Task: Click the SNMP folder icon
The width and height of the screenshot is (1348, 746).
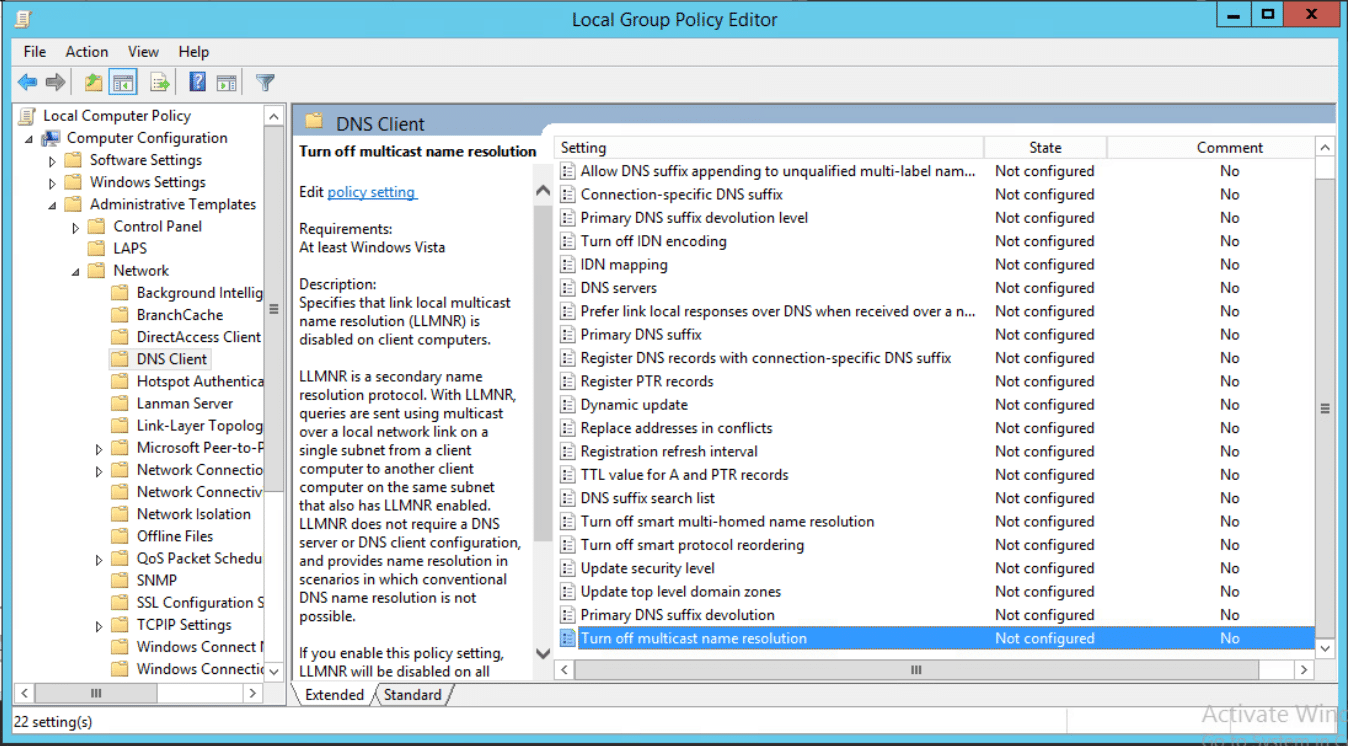Action: (x=120, y=580)
